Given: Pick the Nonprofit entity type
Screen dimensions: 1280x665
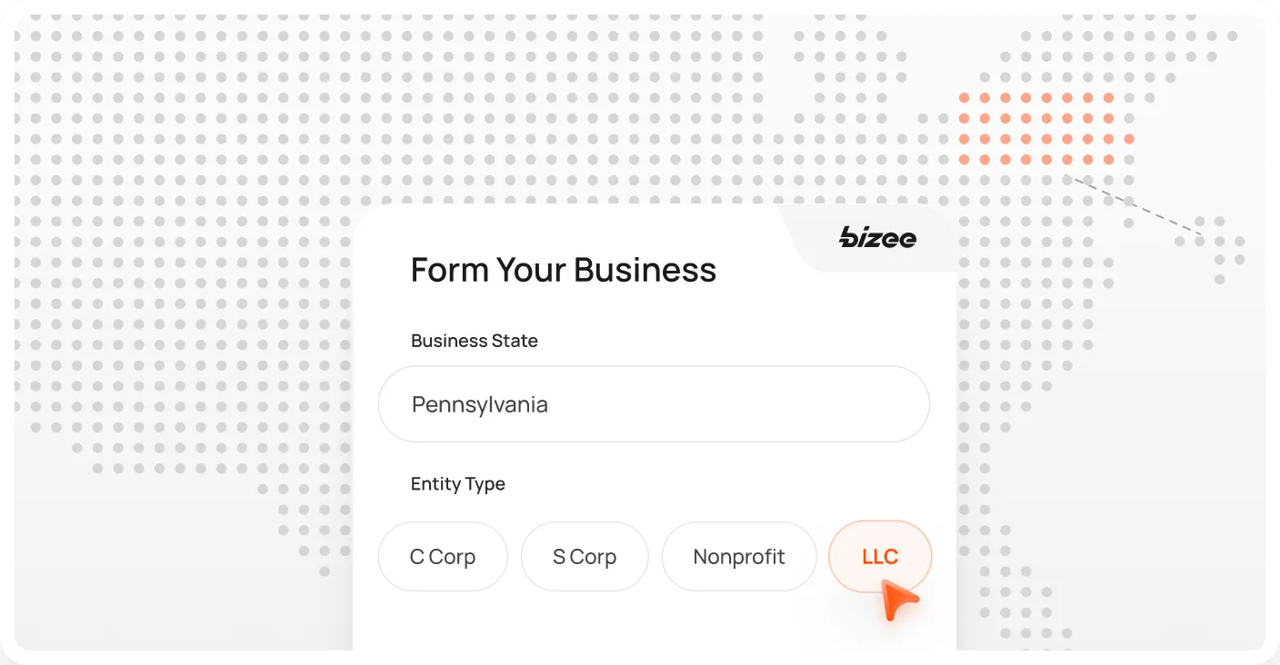Looking at the screenshot, I should (739, 557).
